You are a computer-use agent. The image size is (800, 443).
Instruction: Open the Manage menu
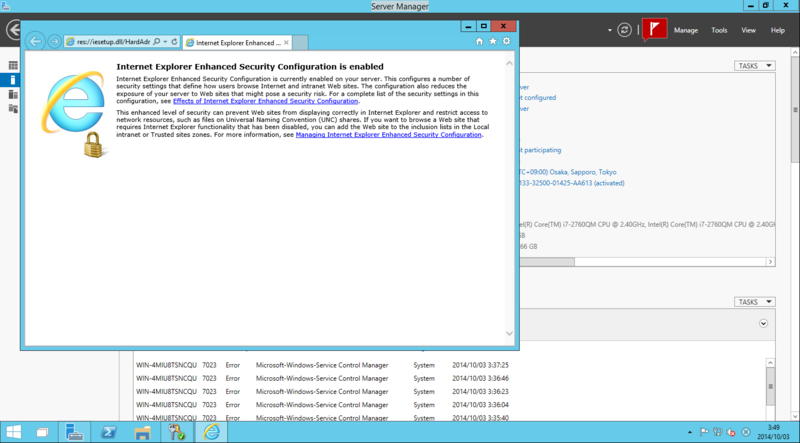coord(686,30)
